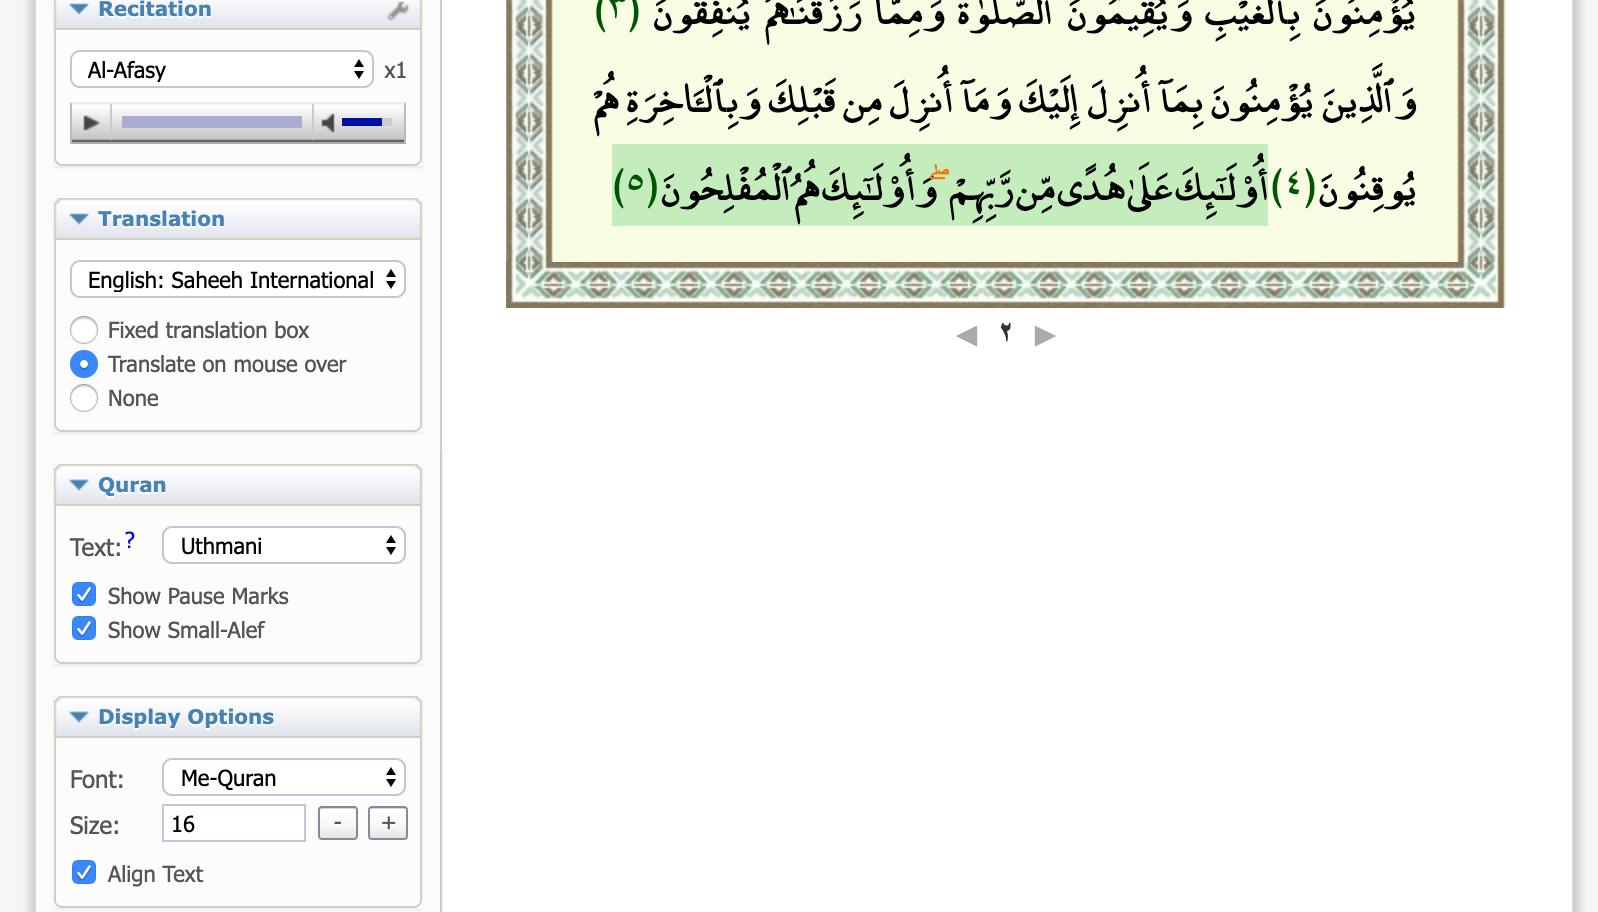Go to next page left arrow
Screen dimensions: 1598x912
(x=967, y=336)
